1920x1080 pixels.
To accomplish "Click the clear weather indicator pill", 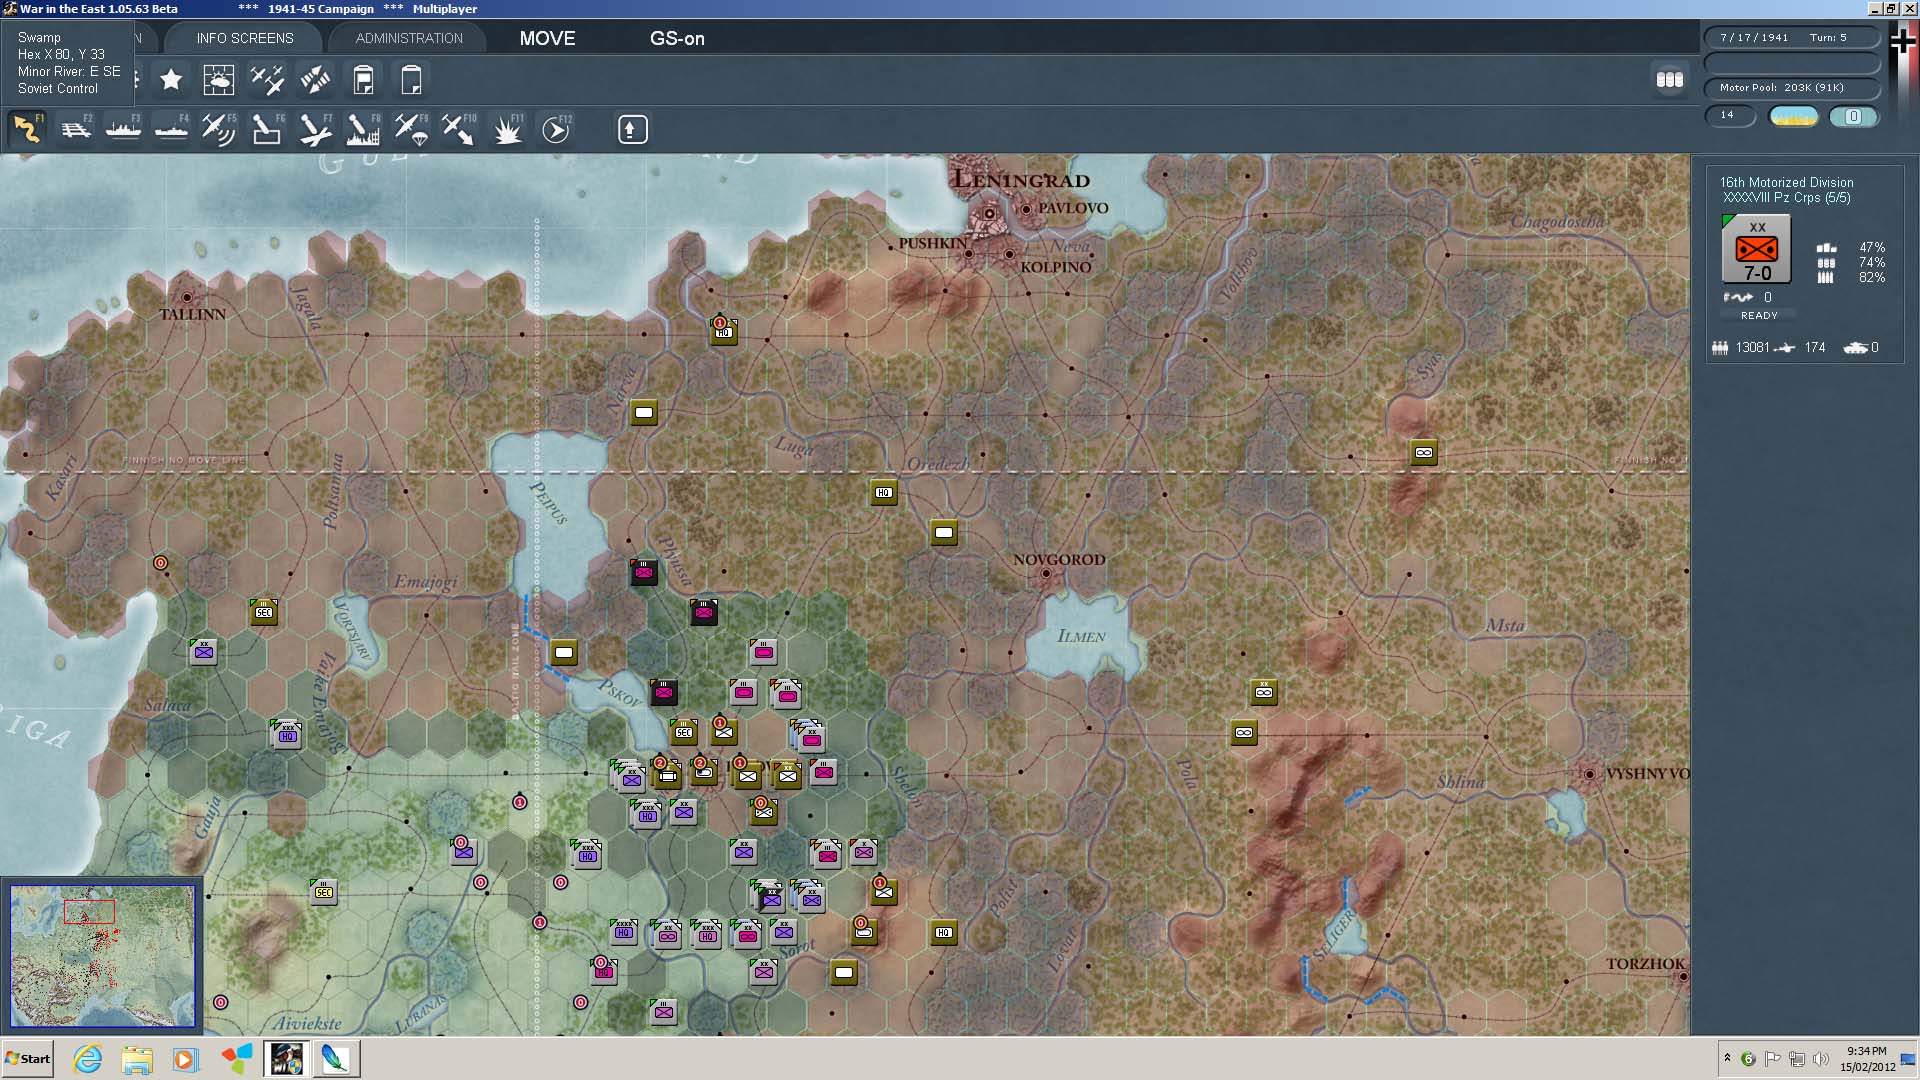I will point(1794,116).
